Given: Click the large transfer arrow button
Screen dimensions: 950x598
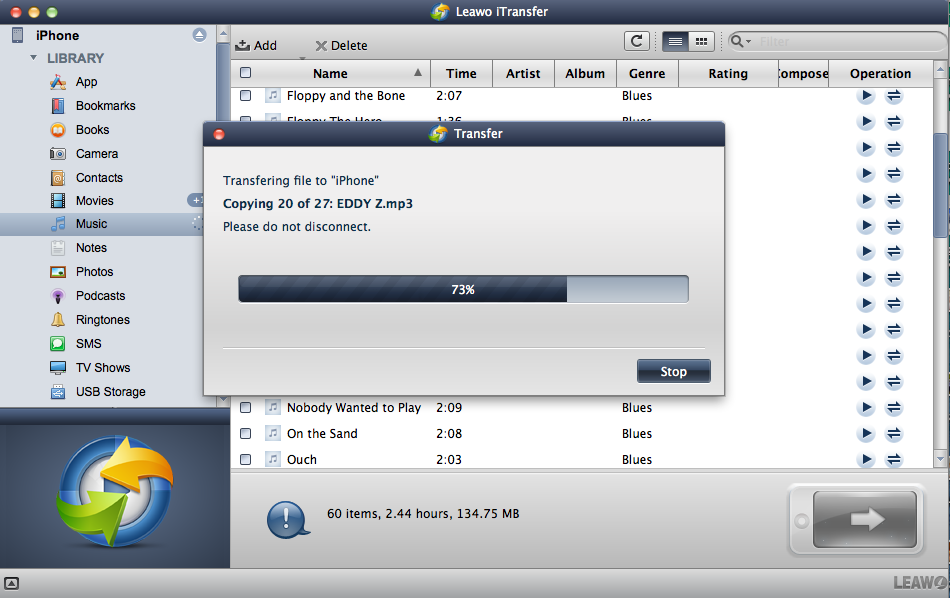Looking at the screenshot, I should [x=864, y=519].
